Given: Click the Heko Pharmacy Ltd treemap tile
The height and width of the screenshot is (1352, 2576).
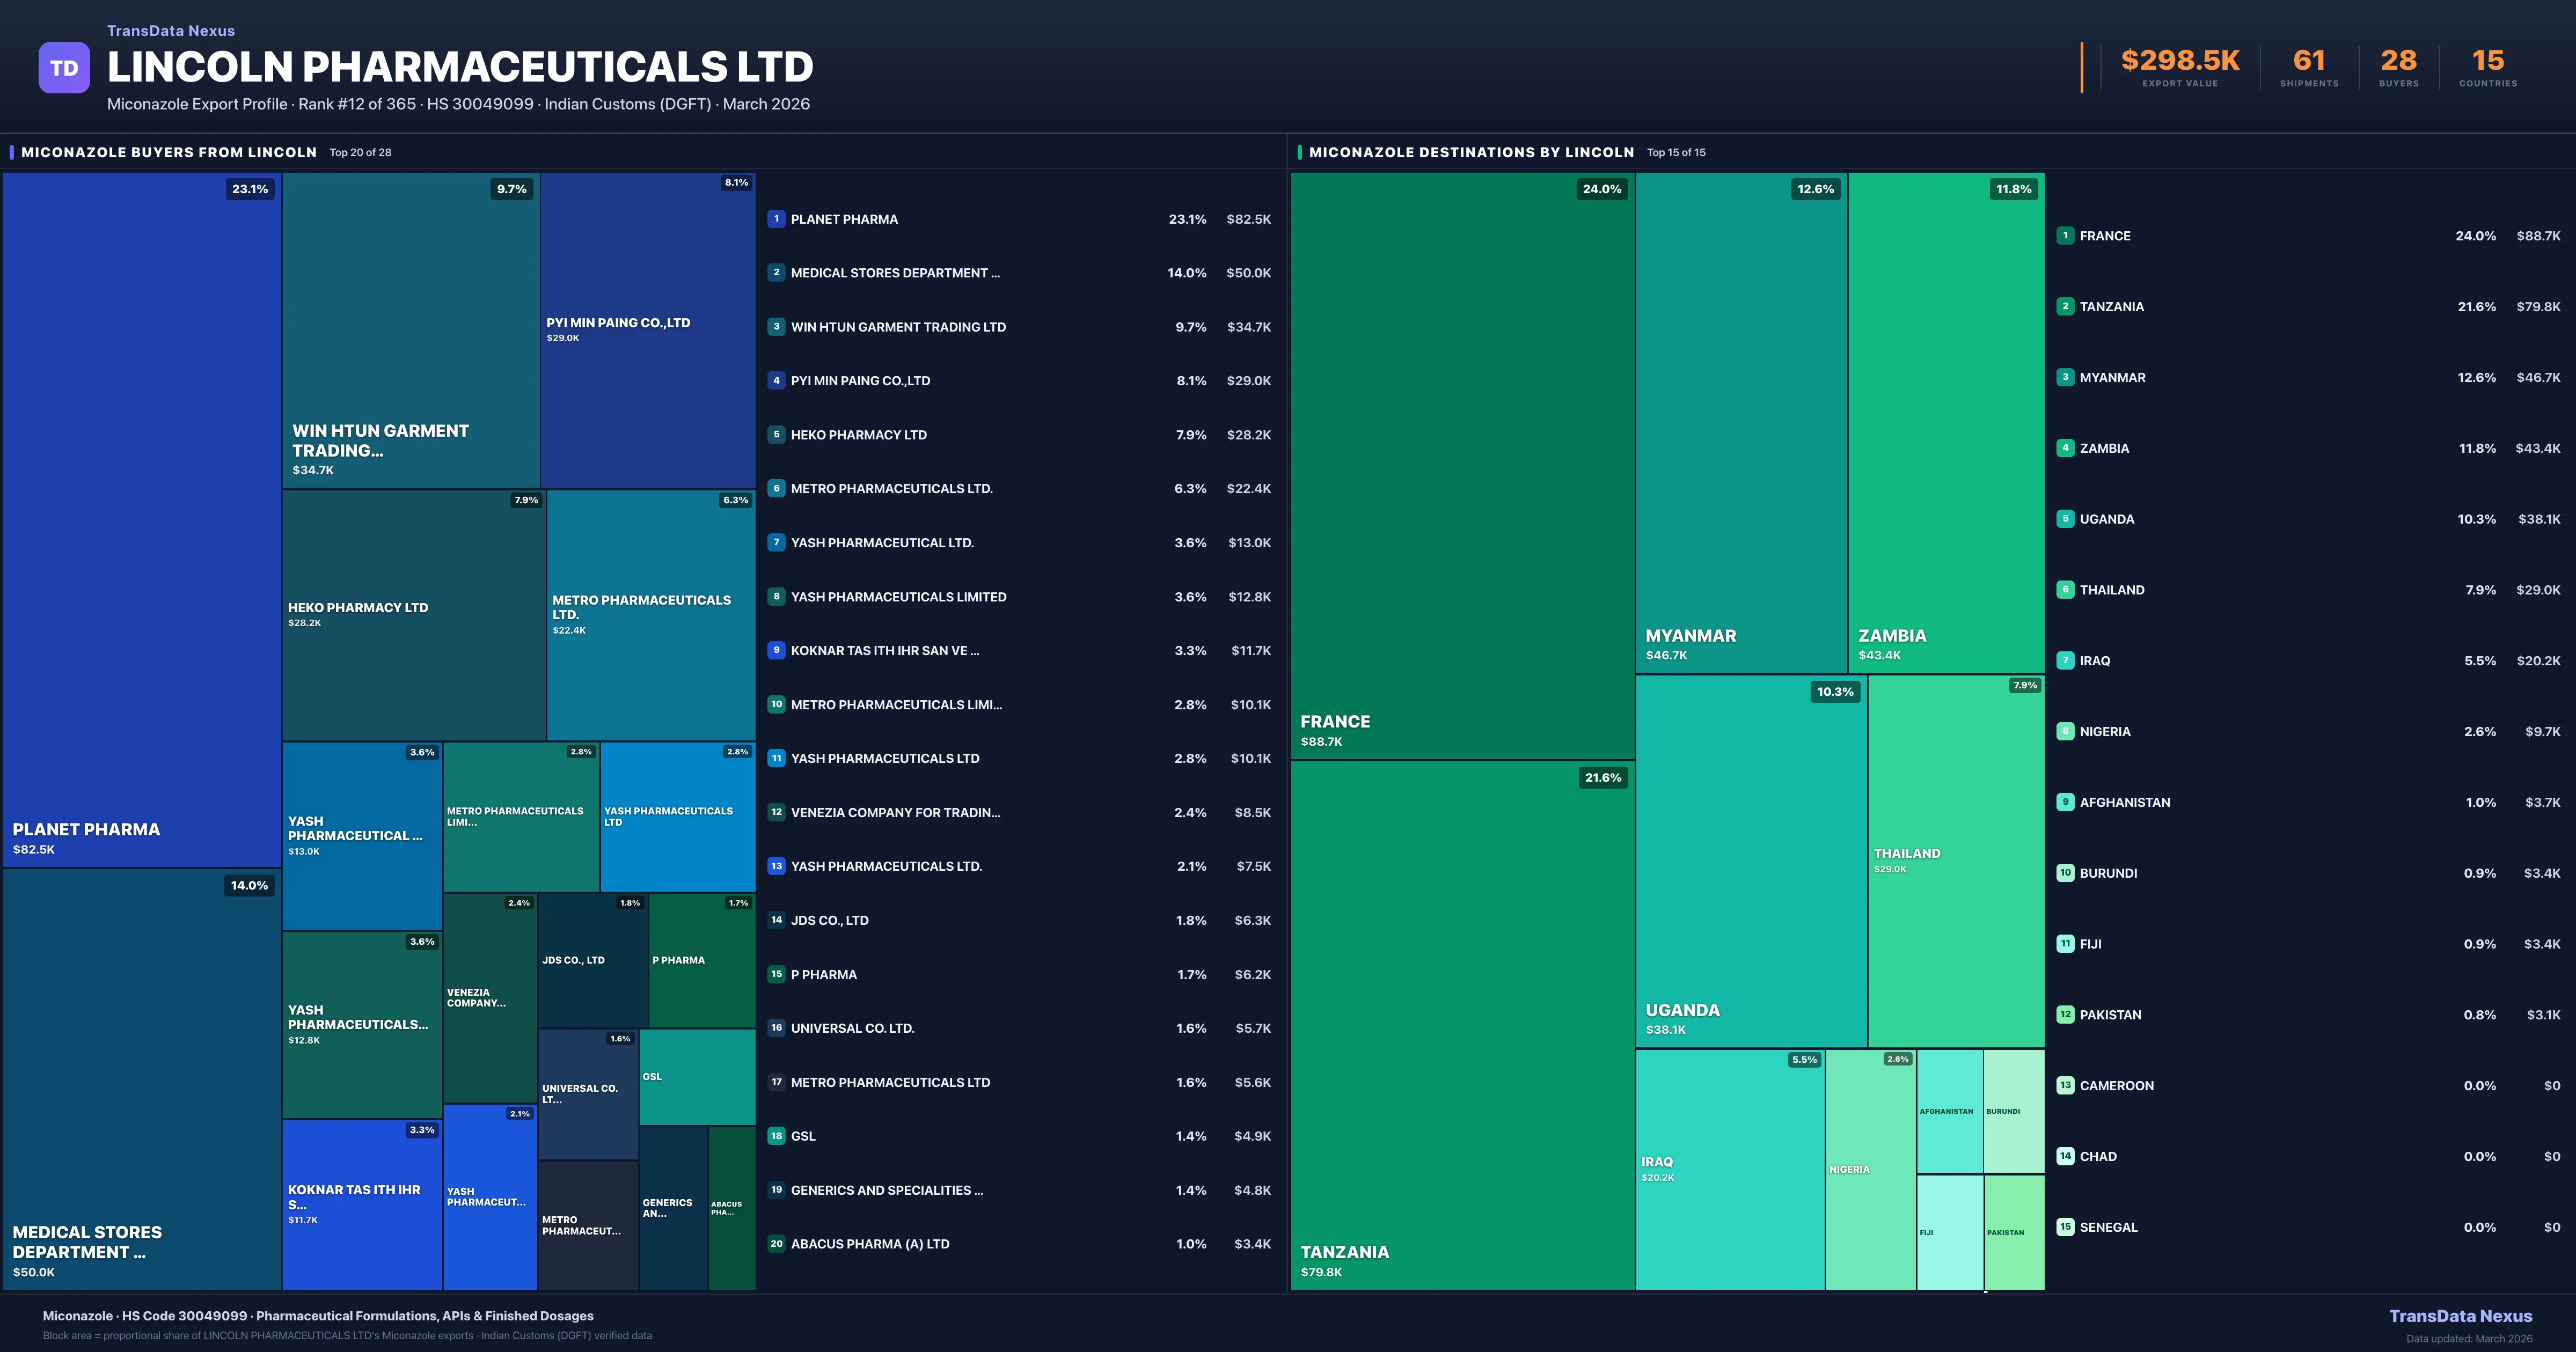Looking at the screenshot, I should [x=414, y=615].
